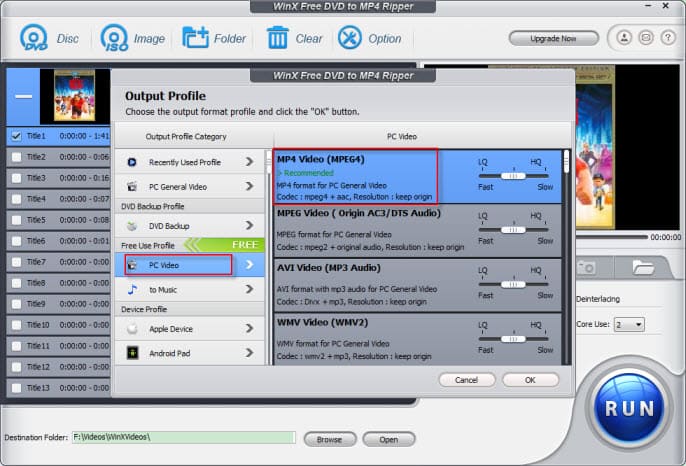
Task: Click the Apple Device icon
Action: 132,329
